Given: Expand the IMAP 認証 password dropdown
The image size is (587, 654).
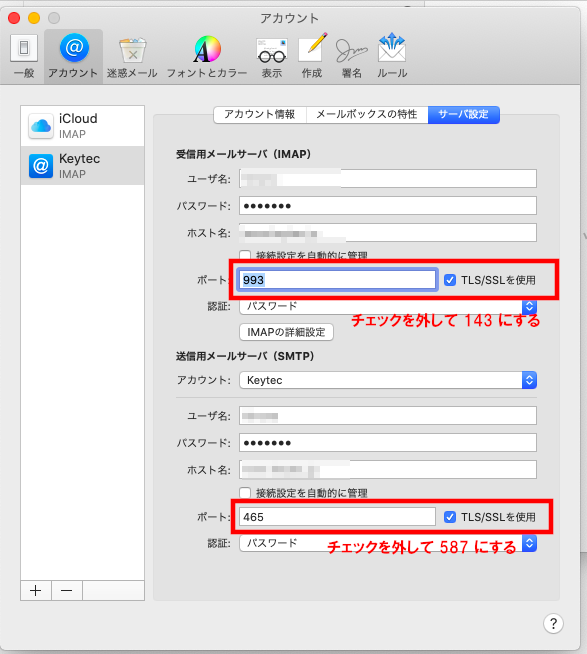Looking at the screenshot, I should 529,307.
